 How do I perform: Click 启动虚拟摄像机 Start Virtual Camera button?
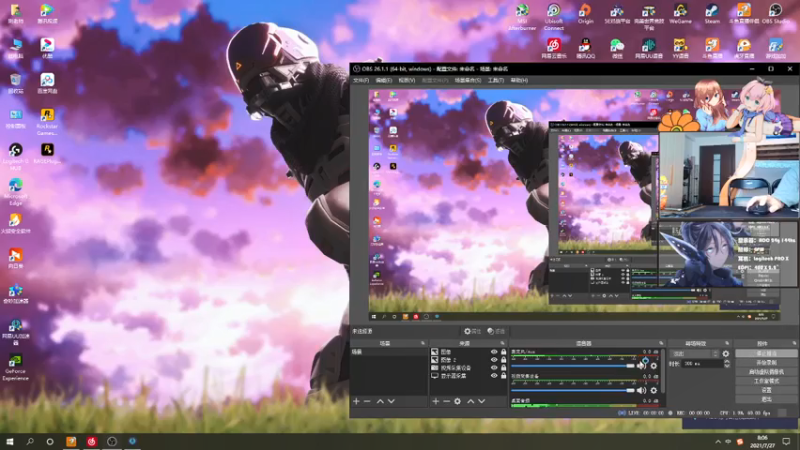point(766,372)
